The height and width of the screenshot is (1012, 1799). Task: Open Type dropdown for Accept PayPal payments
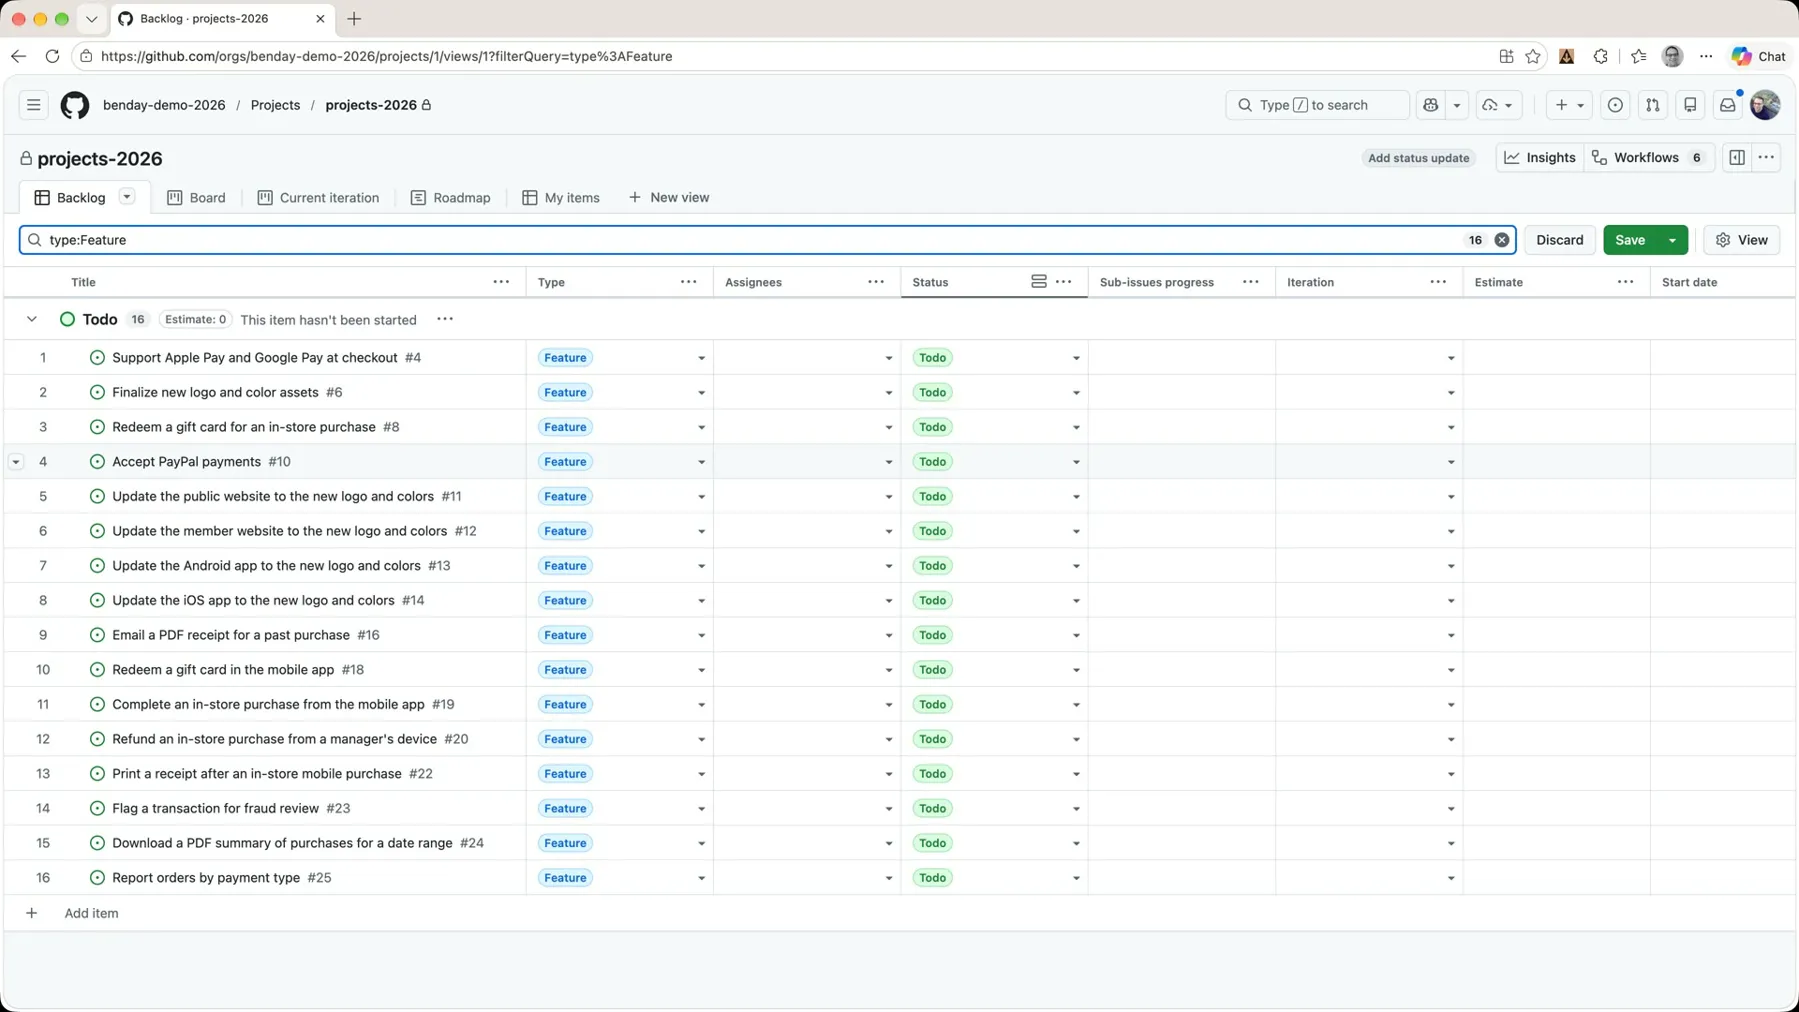(x=701, y=462)
